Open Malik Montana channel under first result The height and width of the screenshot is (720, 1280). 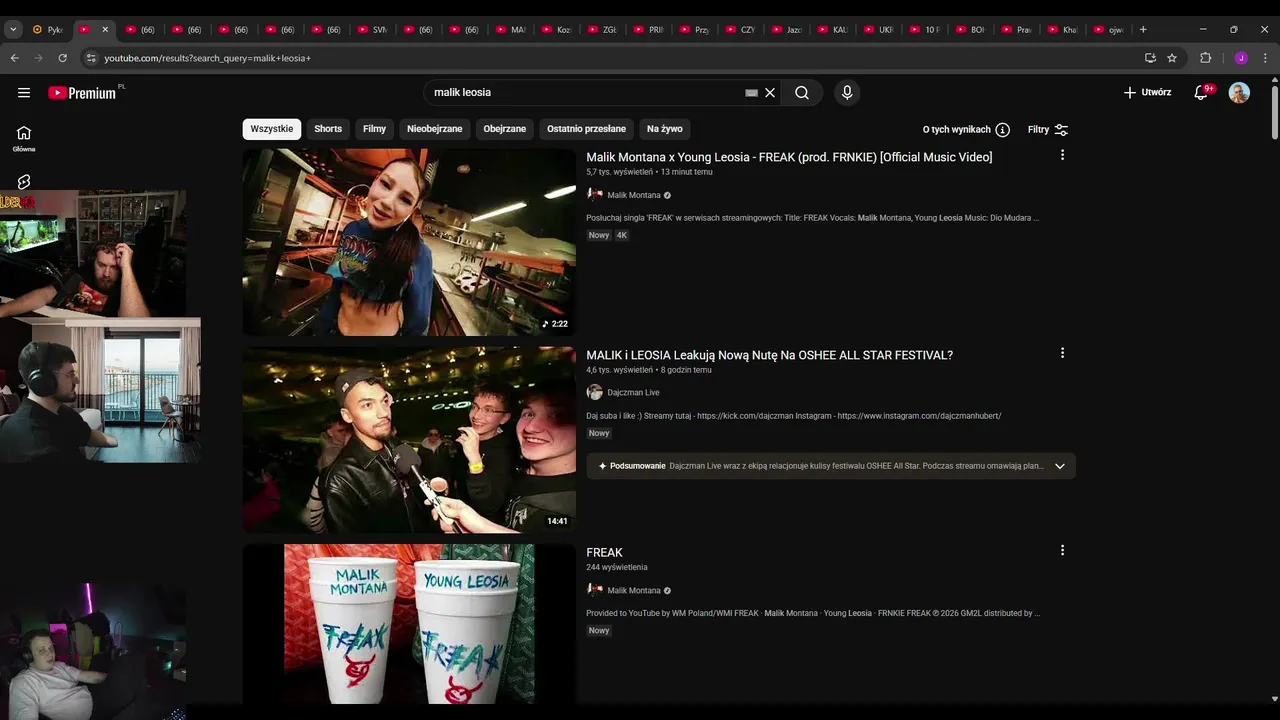tap(634, 195)
